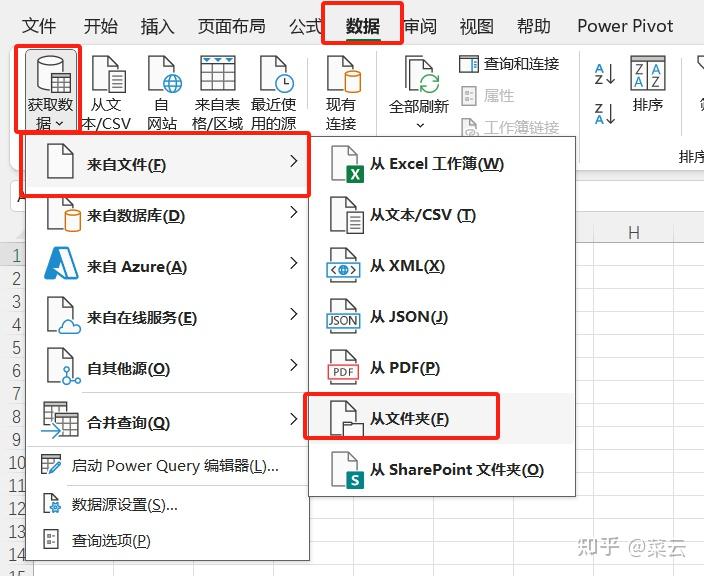Viewport: 704px width, 576px height.
Task: Choose 从文本/CSV (T) in submenu
Action: 442,215
